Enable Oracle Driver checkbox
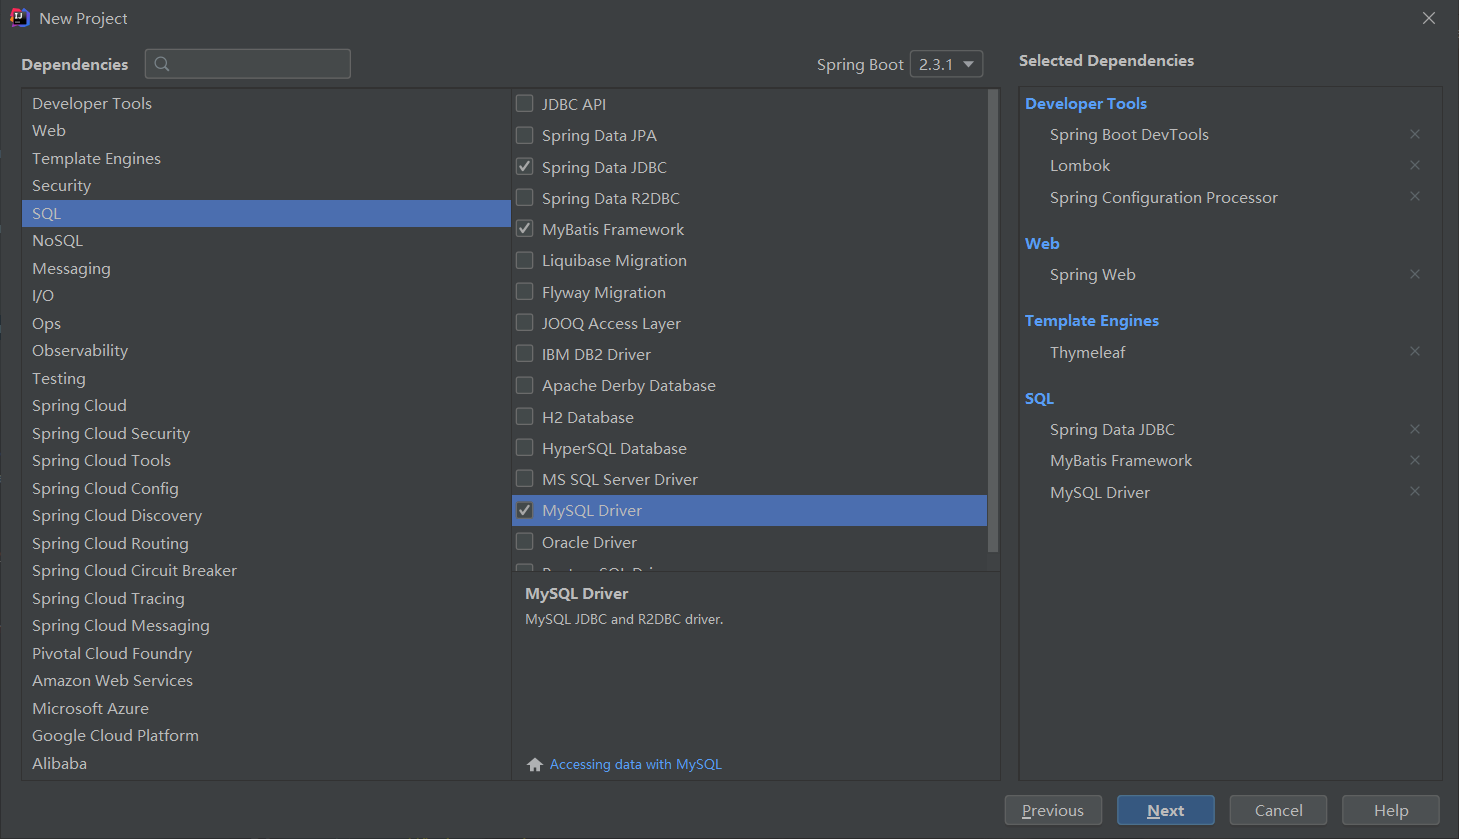 pos(524,541)
